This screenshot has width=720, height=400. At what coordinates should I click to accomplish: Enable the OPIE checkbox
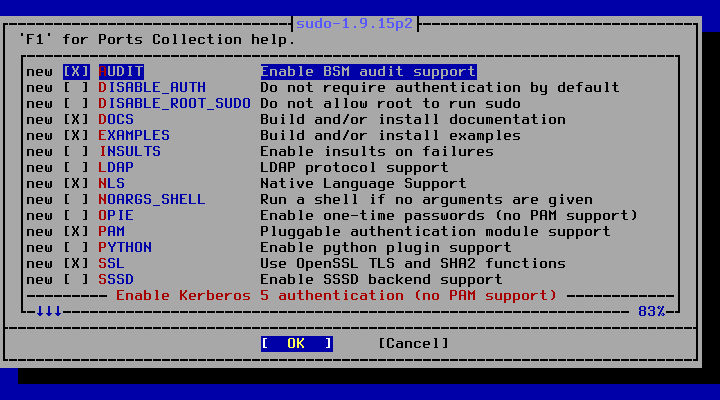[x=76, y=216]
